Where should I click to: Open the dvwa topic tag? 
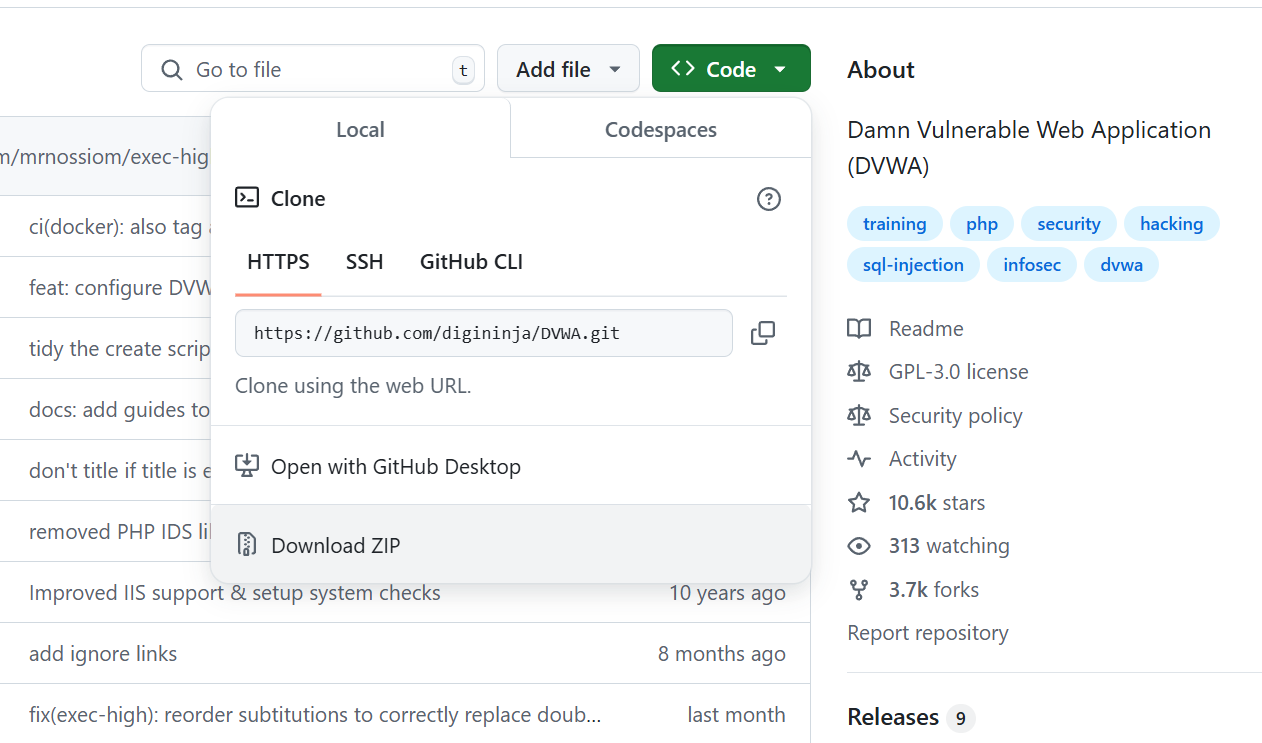click(1121, 265)
